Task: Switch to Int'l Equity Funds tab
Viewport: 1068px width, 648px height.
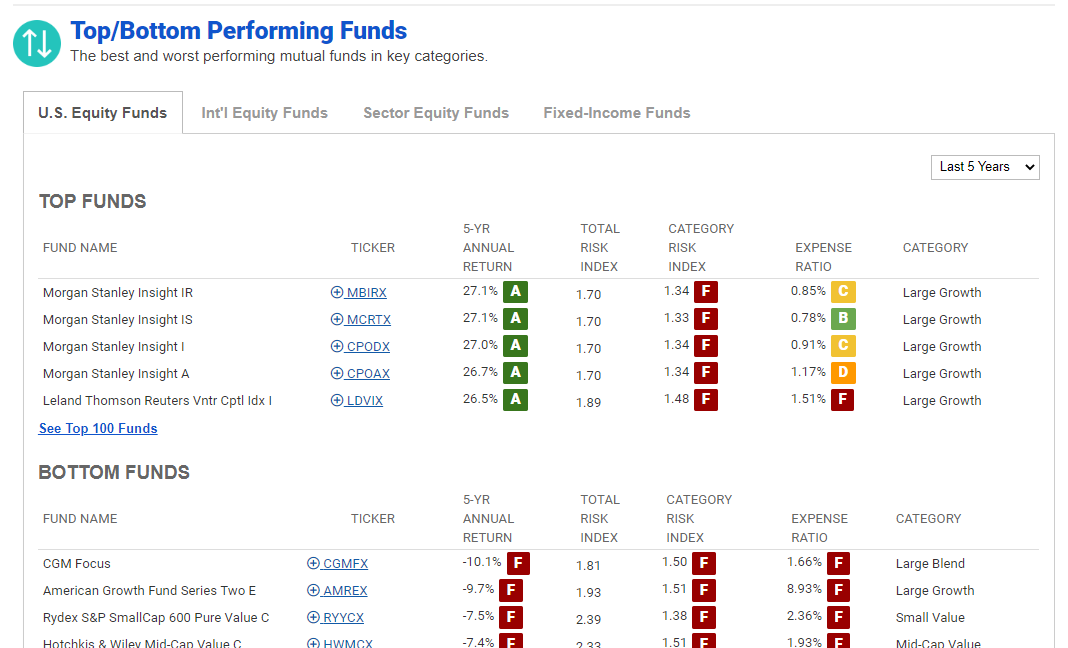Action: click(x=264, y=113)
